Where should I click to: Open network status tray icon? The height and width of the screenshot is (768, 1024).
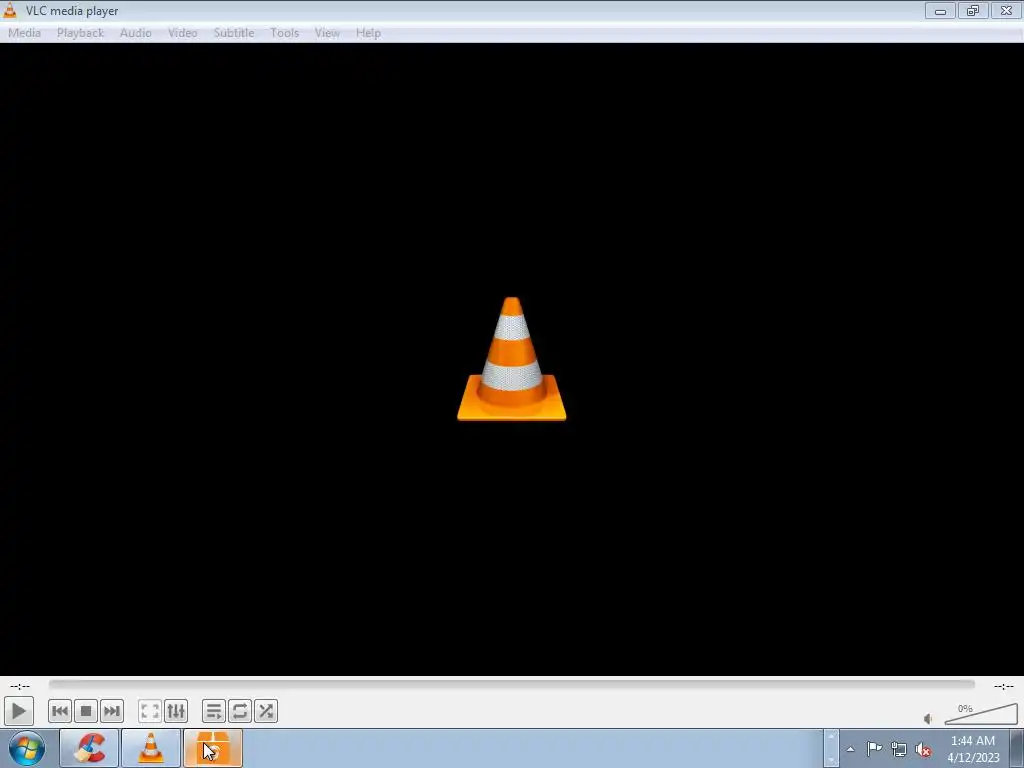pyautogui.click(x=899, y=749)
